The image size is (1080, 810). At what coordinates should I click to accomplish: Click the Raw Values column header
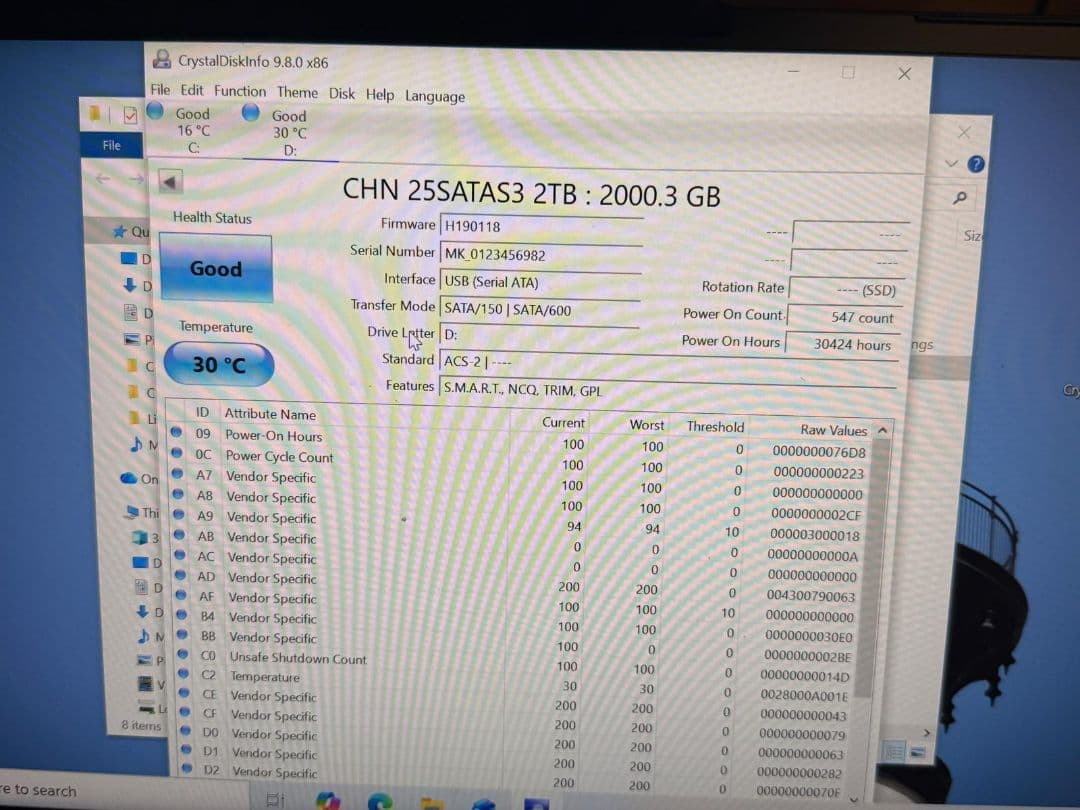pyautogui.click(x=833, y=430)
